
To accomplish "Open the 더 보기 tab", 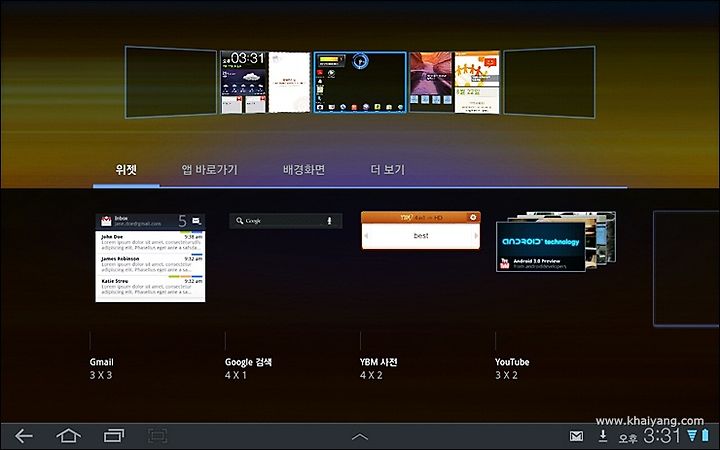I will pos(388,169).
